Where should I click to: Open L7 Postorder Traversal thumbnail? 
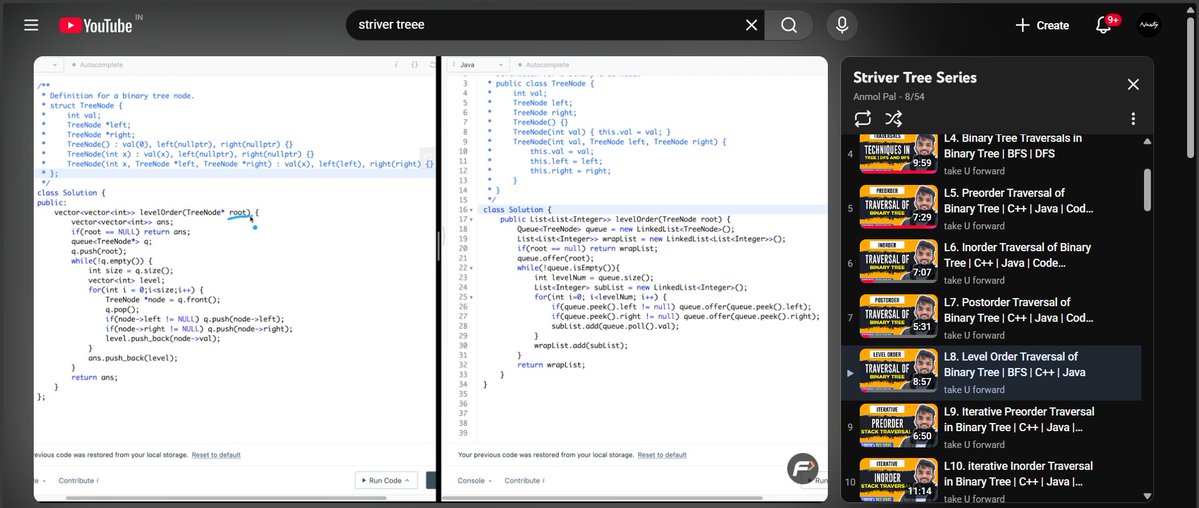898,316
